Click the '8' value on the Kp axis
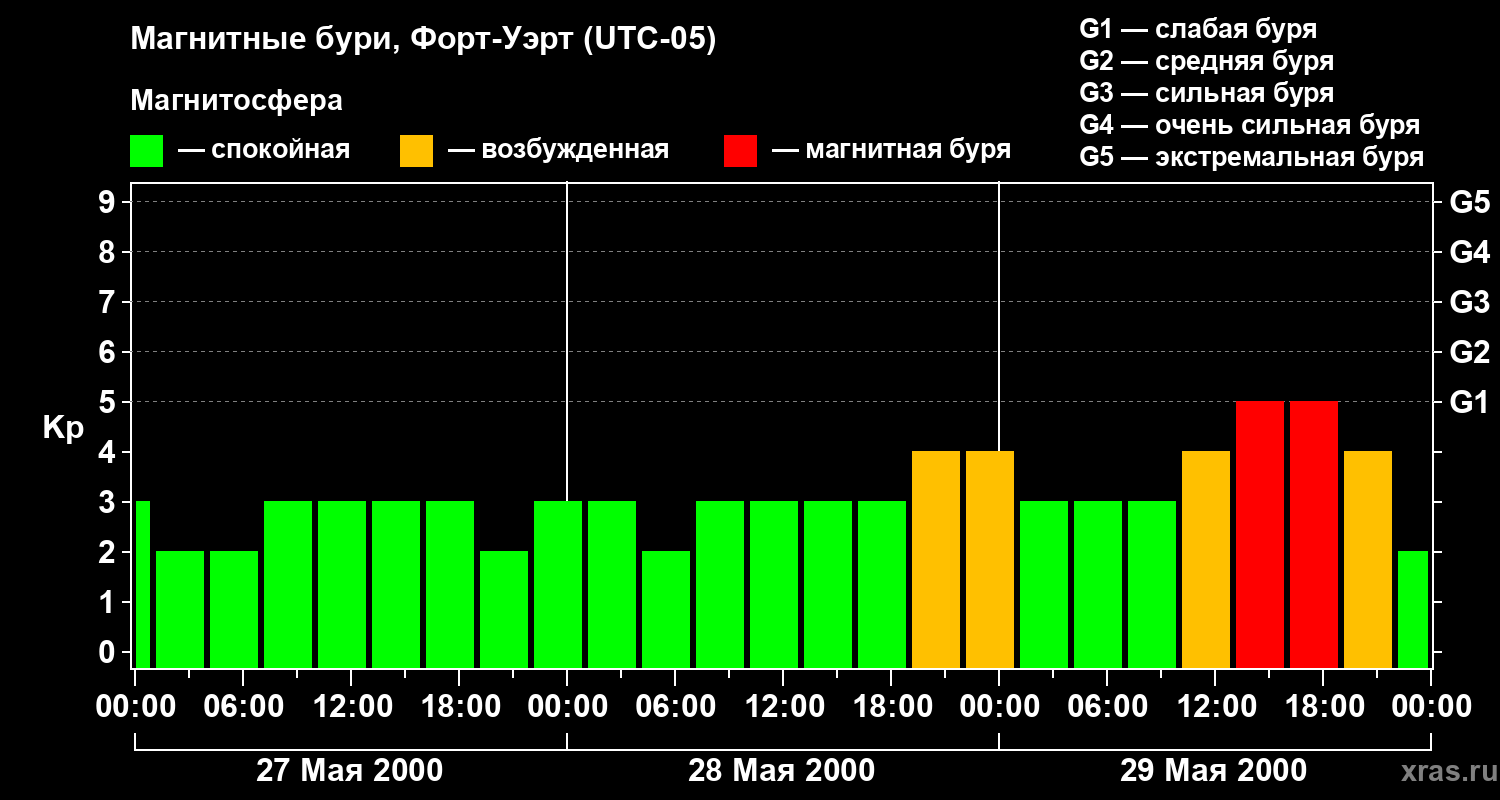This screenshot has width=1500, height=800. coord(108,252)
